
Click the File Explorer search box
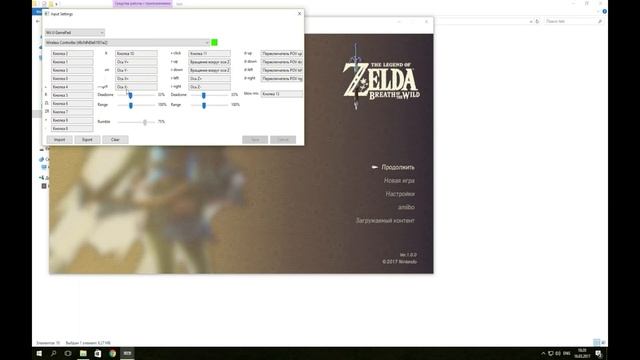(x=574, y=21)
